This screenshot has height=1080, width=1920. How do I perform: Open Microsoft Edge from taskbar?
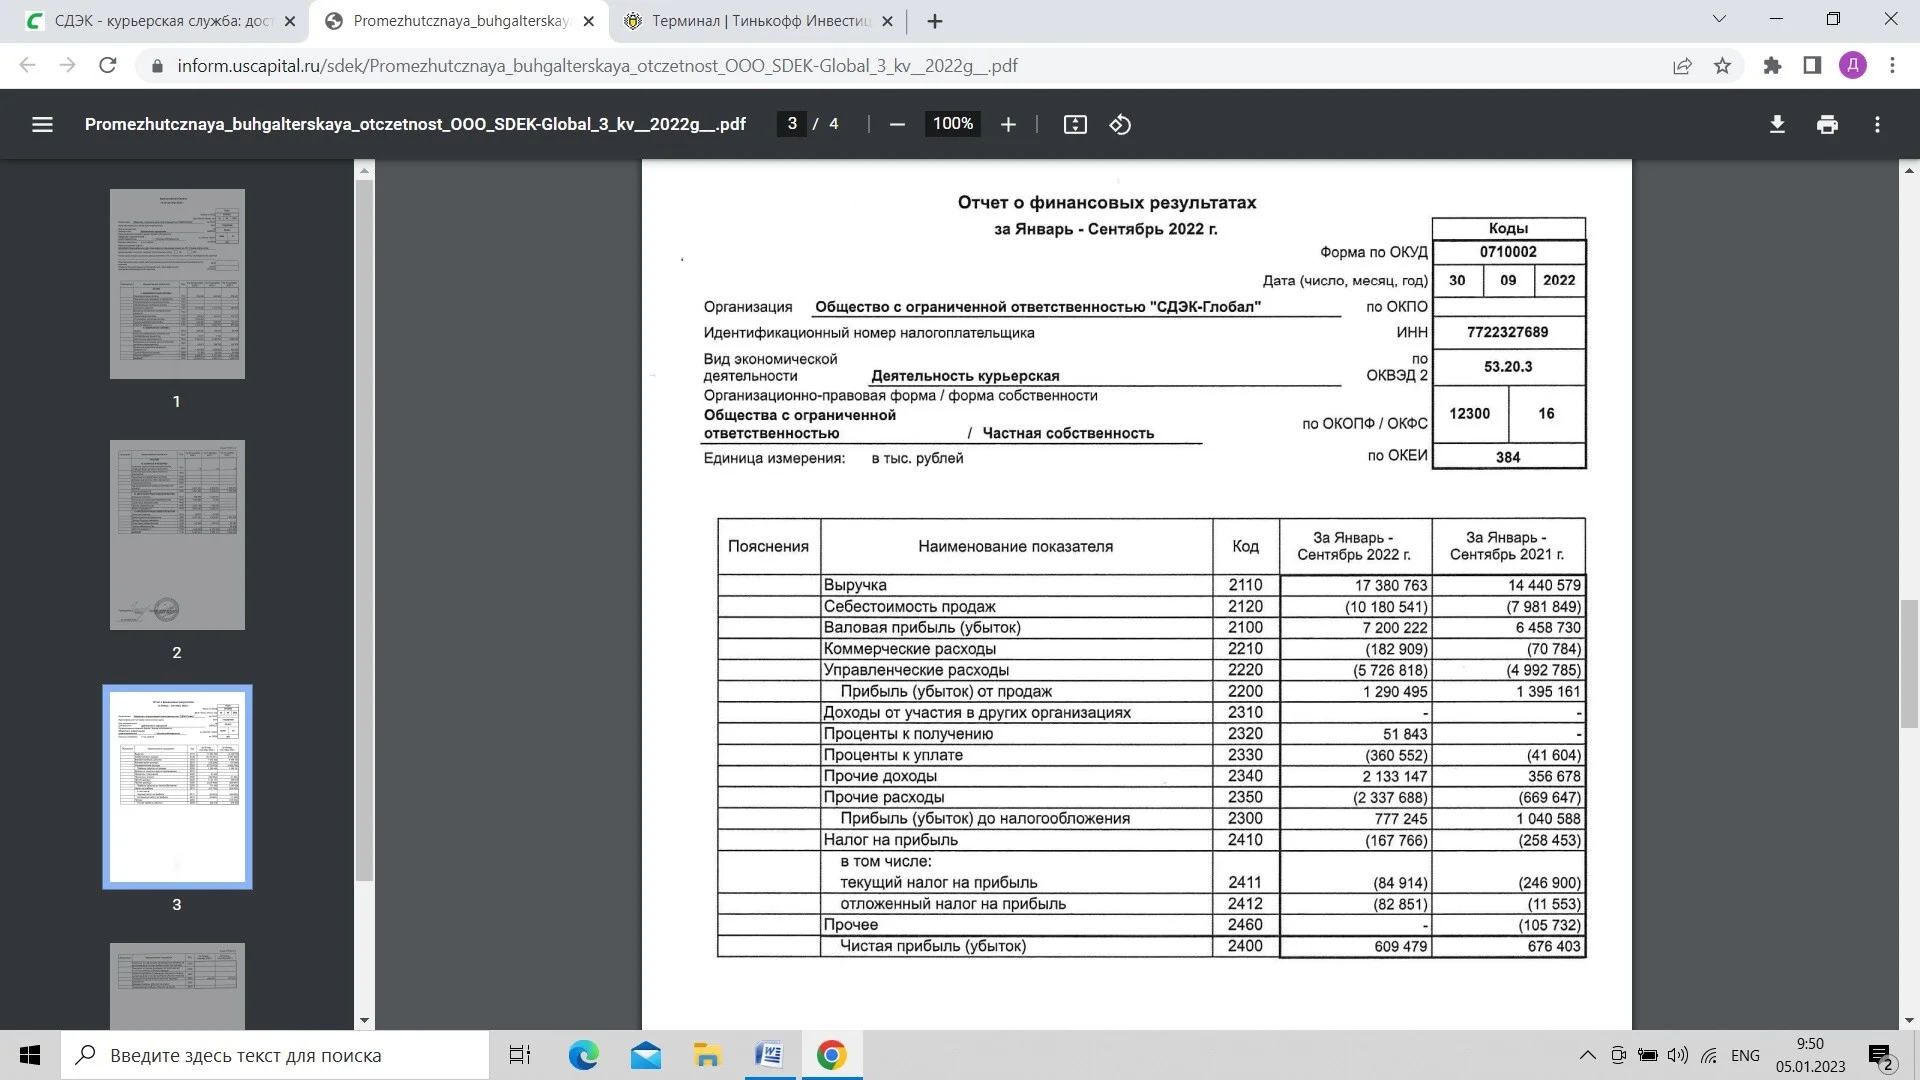(x=584, y=1055)
